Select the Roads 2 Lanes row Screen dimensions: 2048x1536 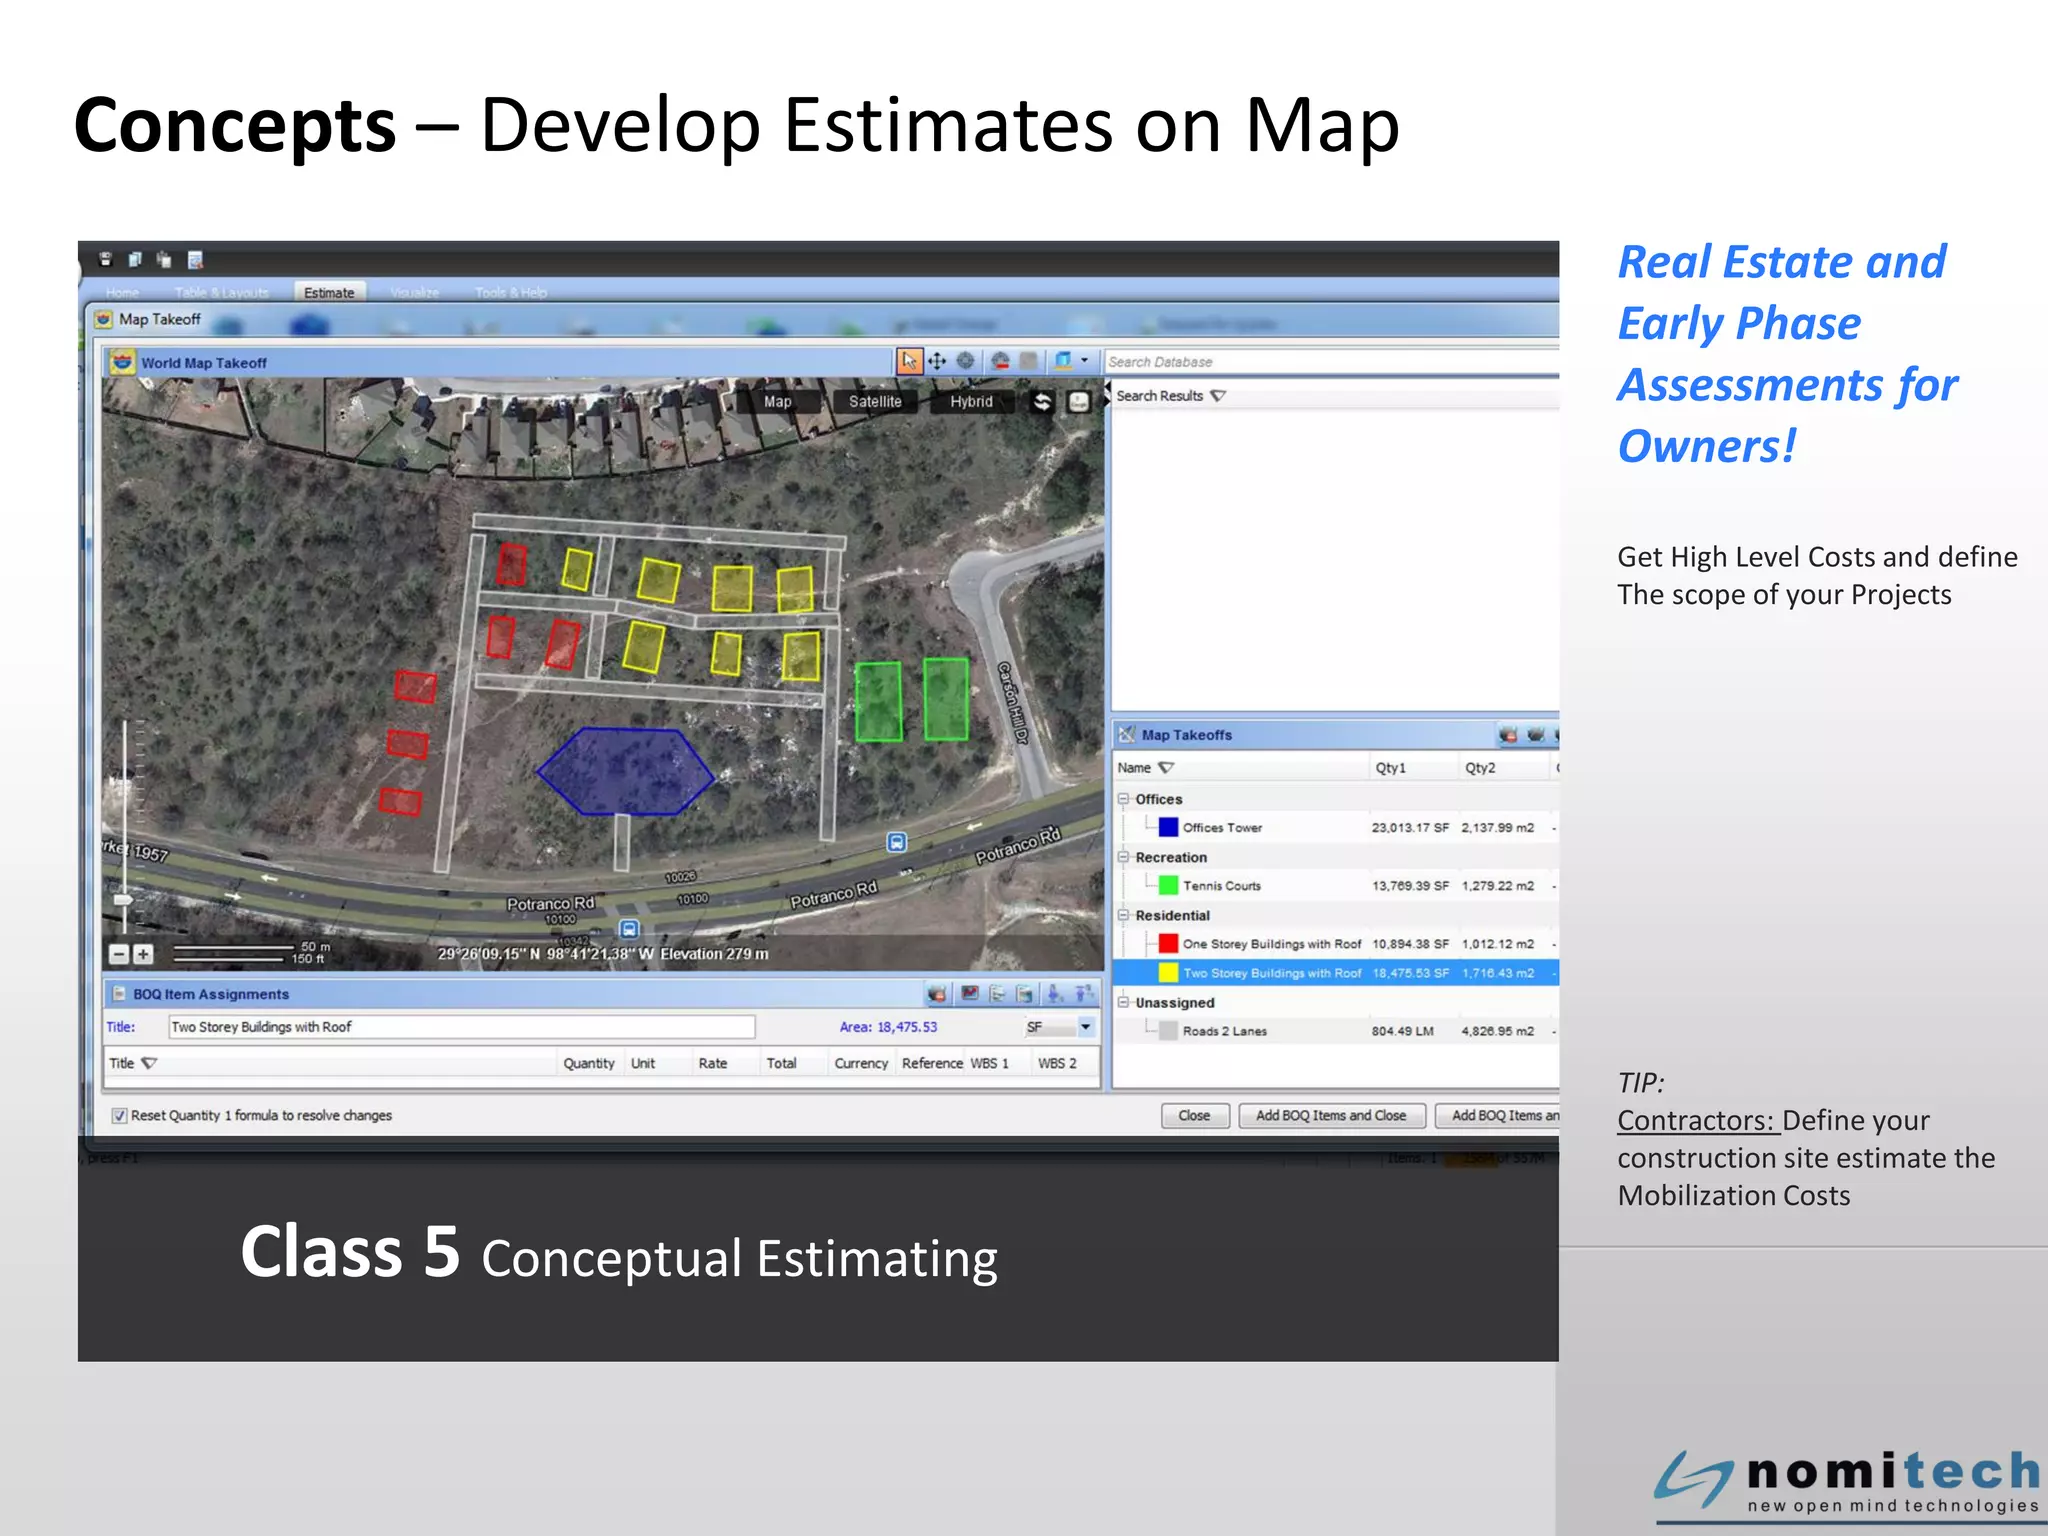pyautogui.click(x=1336, y=1031)
